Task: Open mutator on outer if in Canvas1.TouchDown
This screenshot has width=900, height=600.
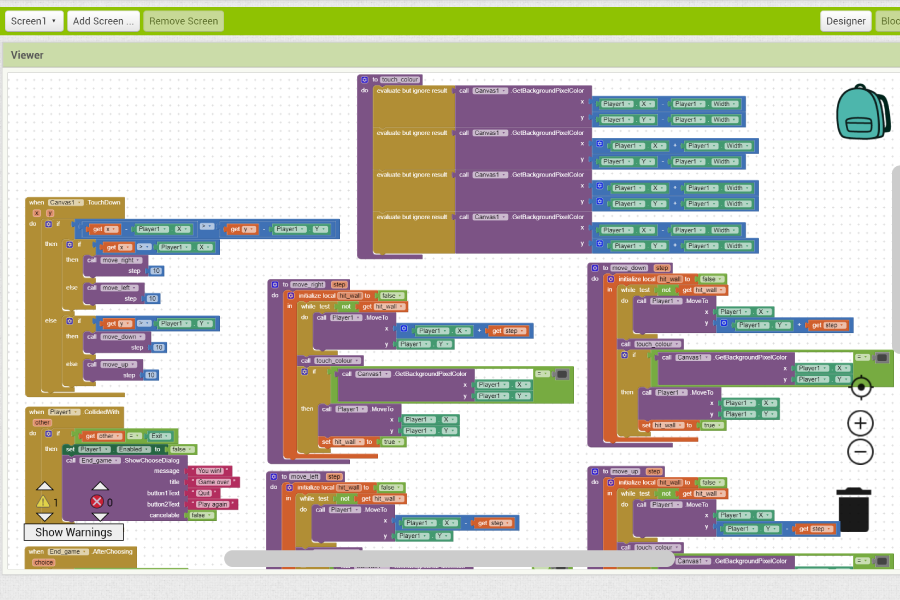Action: point(49,224)
